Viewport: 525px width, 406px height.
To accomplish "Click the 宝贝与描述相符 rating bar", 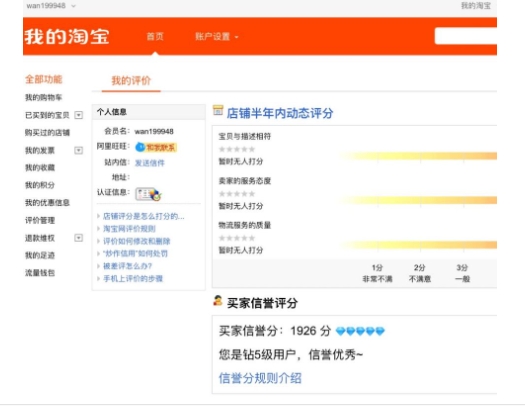I will tap(418, 156).
